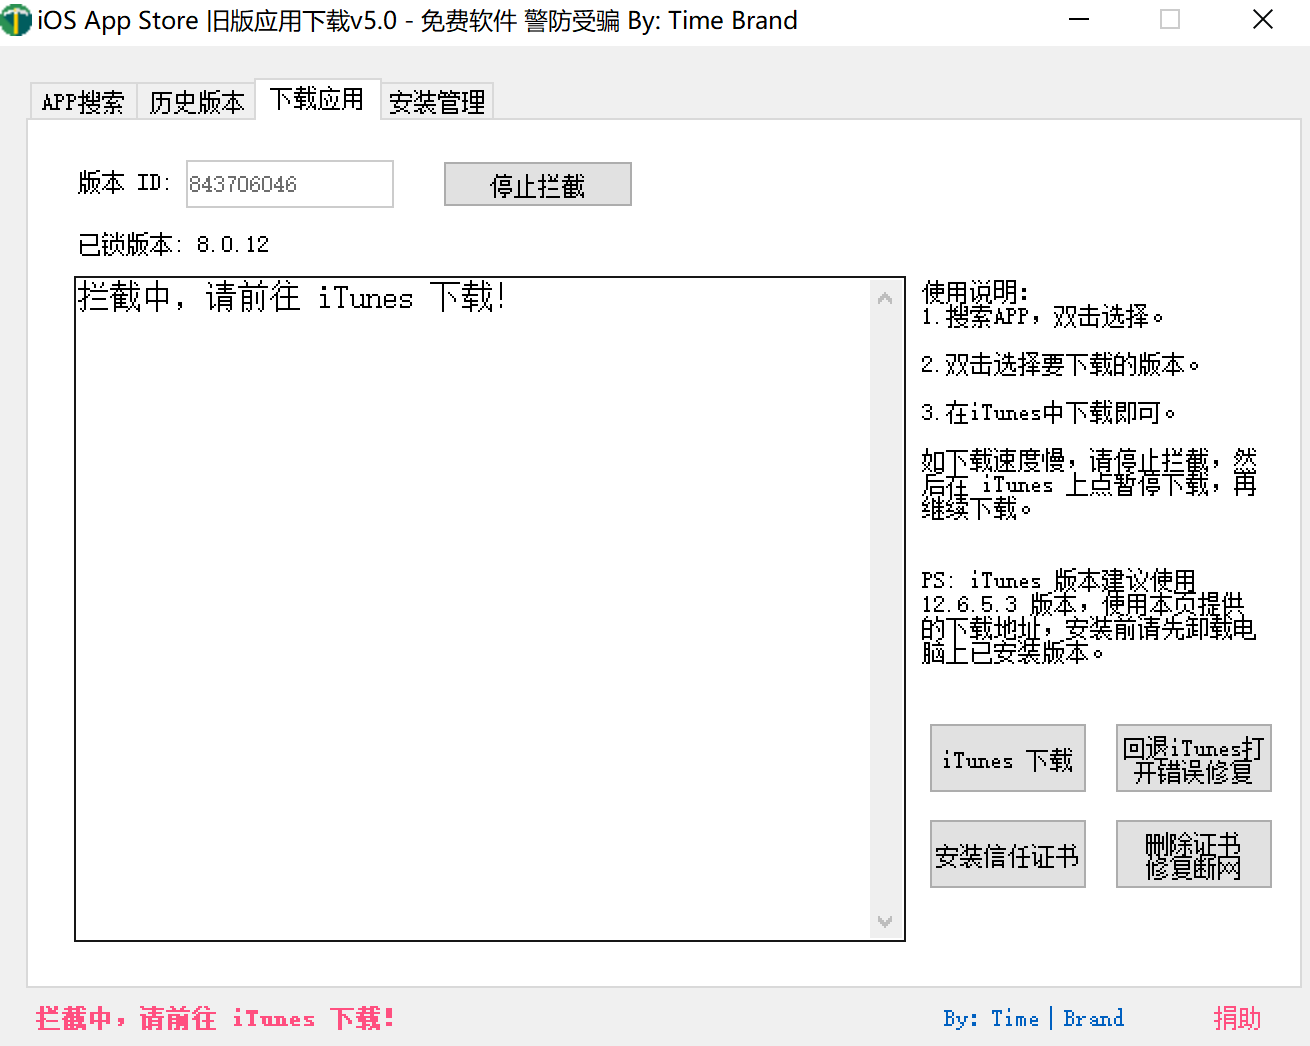Click the 已锁版本: 8.0.12 label
This screenshot has width=1310, height=1046.
(x=174, y=244)
